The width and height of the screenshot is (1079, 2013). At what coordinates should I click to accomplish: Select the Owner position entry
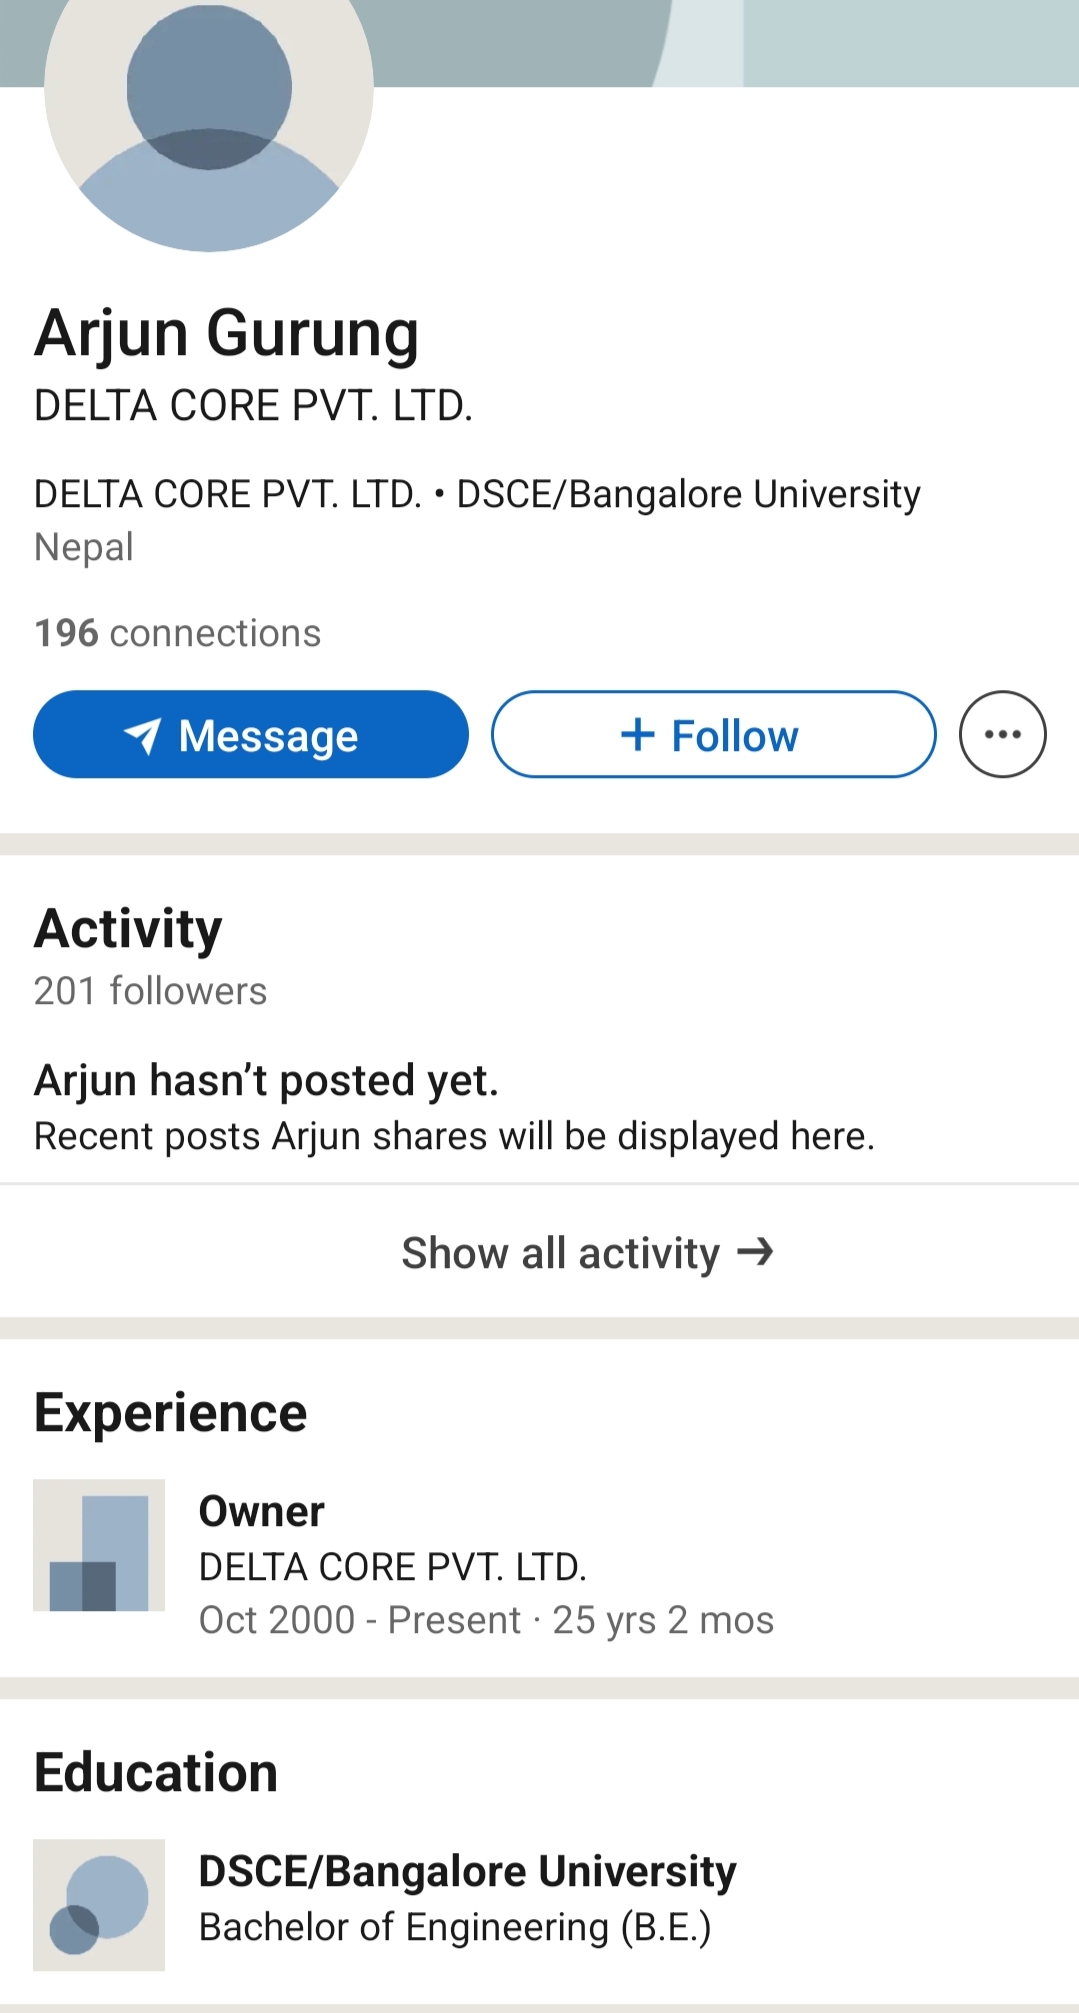point(262,1511)
